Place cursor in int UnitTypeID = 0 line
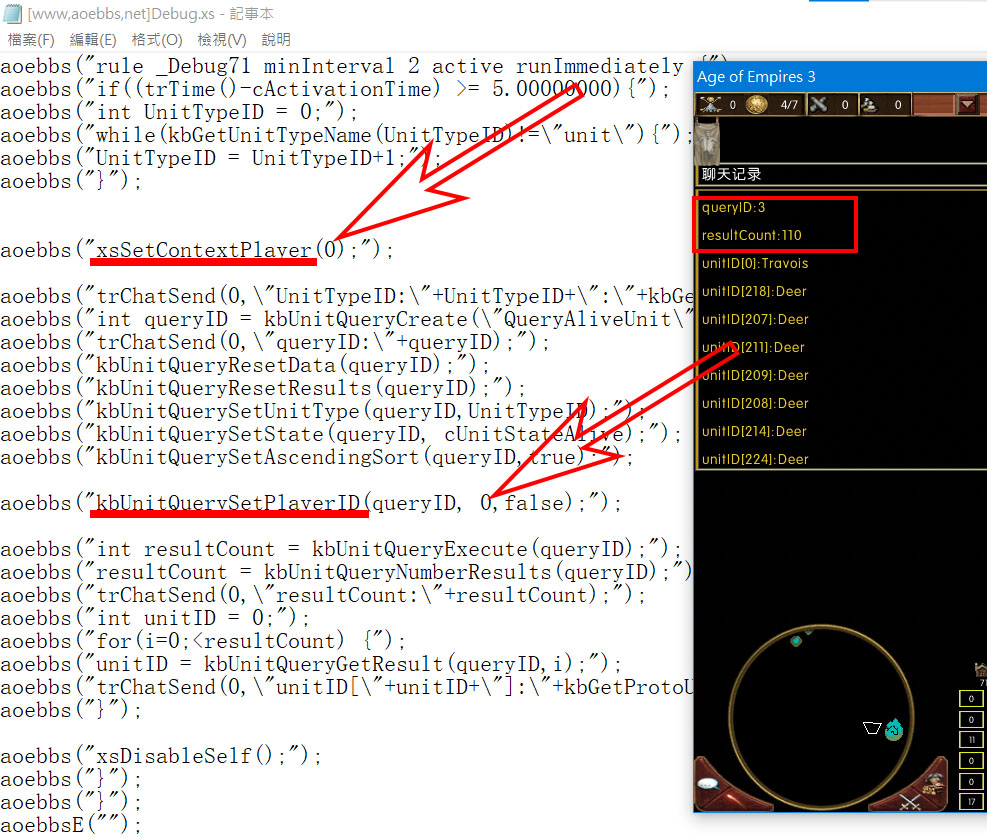The height and width of the screenshot is (838, 987). pyautogui.click(x=179, y=112)
